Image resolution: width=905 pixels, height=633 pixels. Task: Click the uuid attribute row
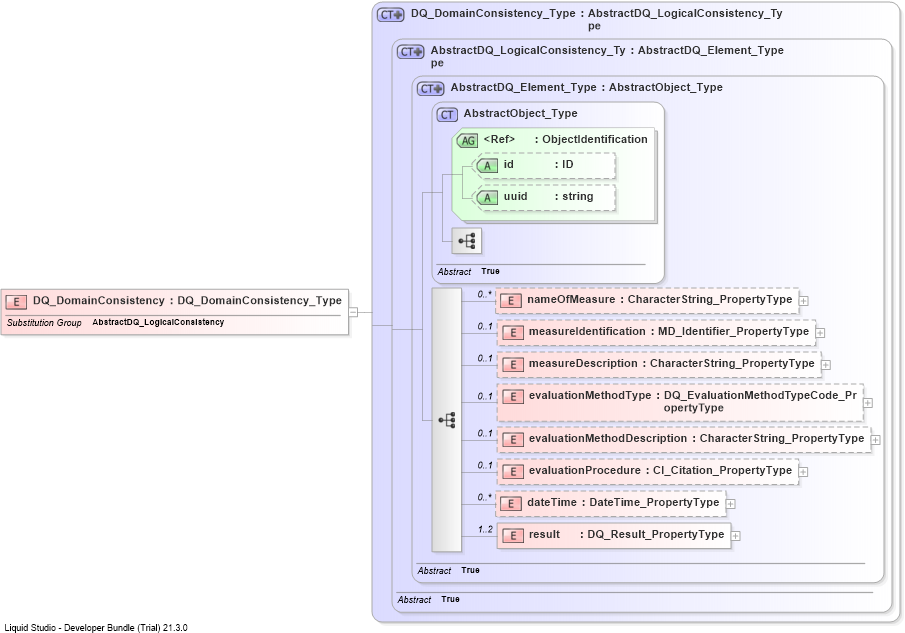544,198
